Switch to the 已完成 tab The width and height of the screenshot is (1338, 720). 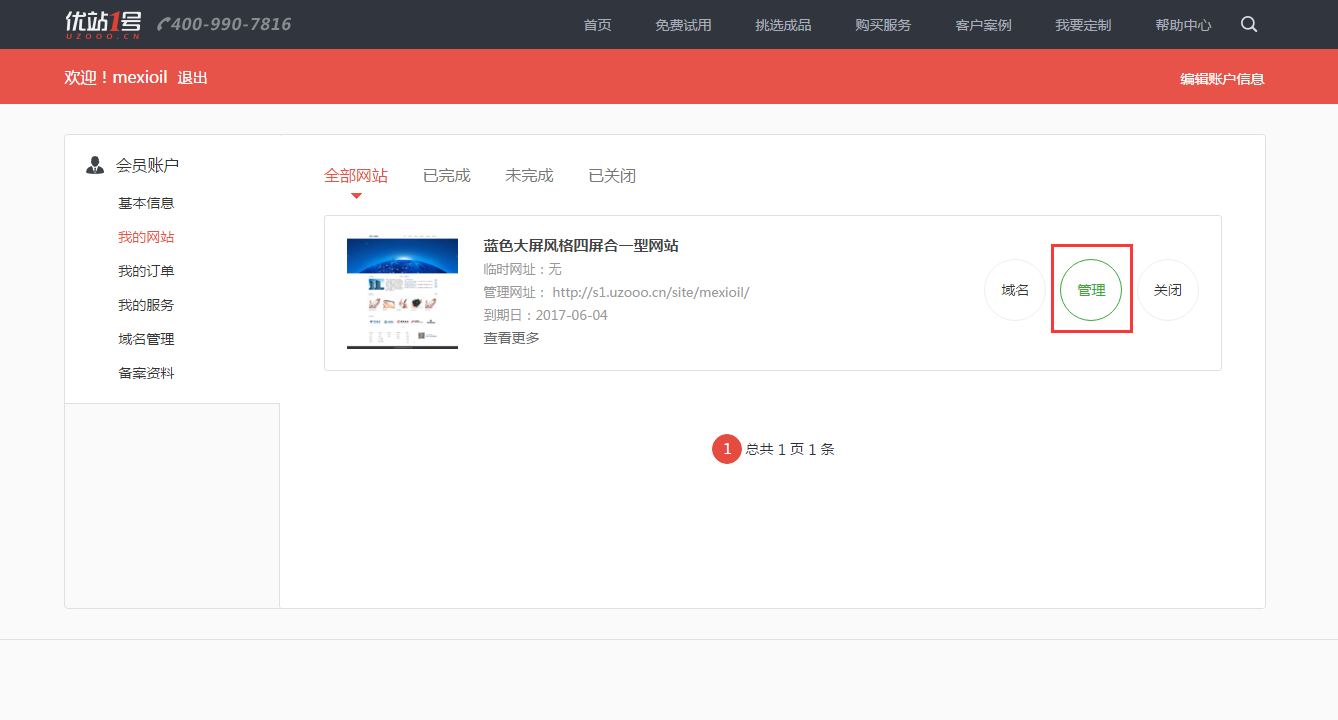pos(446,175)
